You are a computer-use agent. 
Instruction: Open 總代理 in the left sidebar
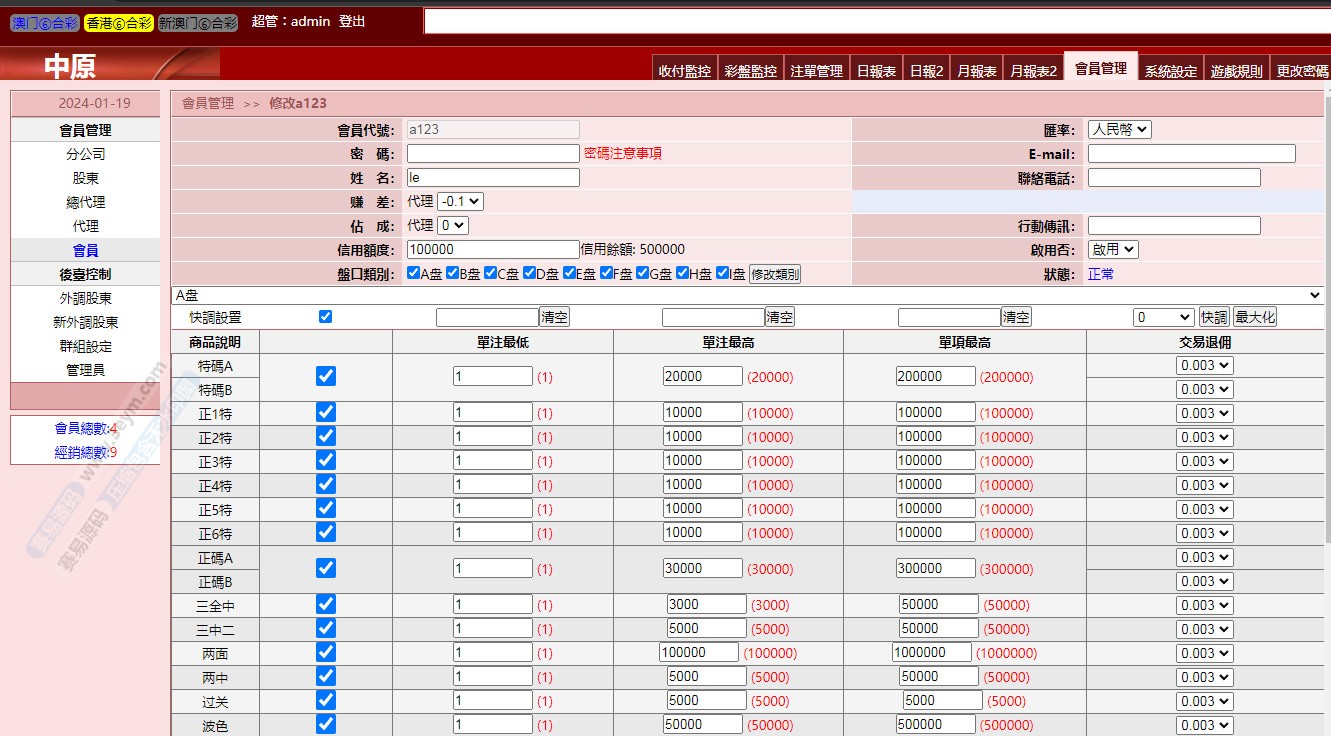coord(86,202)
